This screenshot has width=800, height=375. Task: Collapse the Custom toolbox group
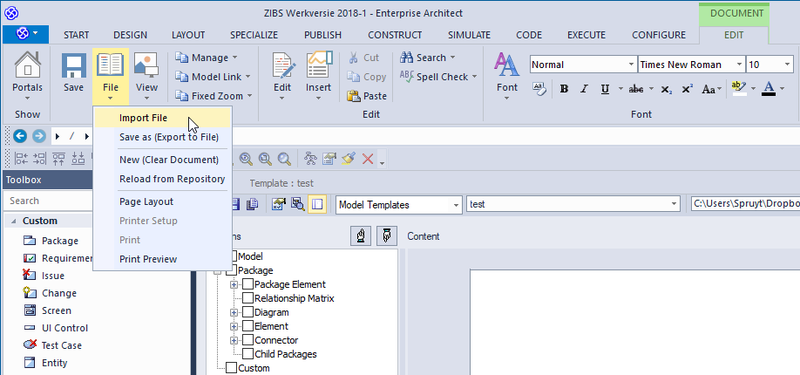pos(13,221)
